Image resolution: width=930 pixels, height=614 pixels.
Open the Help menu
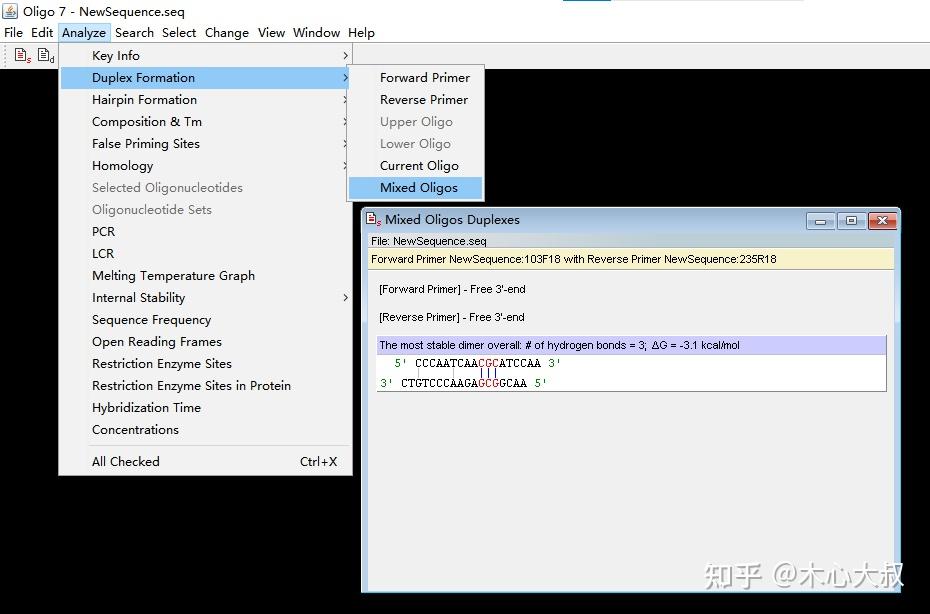pos(361,33)
